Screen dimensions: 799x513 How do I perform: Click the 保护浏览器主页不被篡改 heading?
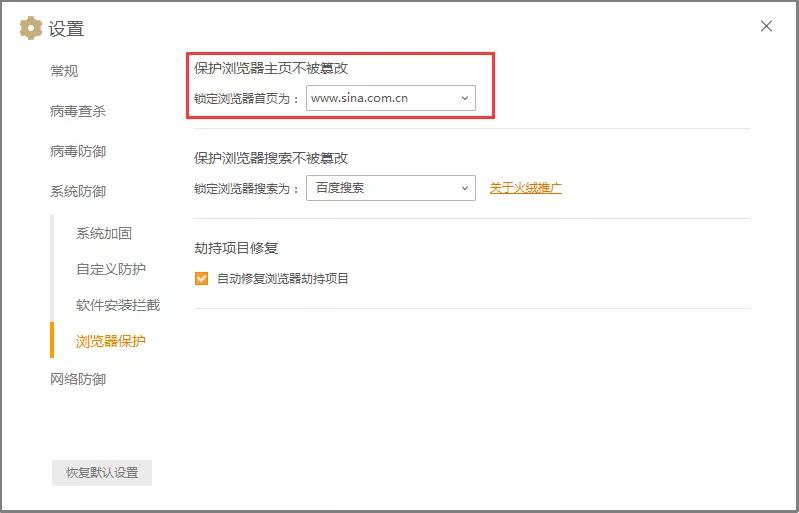click(x=271, y=68)
